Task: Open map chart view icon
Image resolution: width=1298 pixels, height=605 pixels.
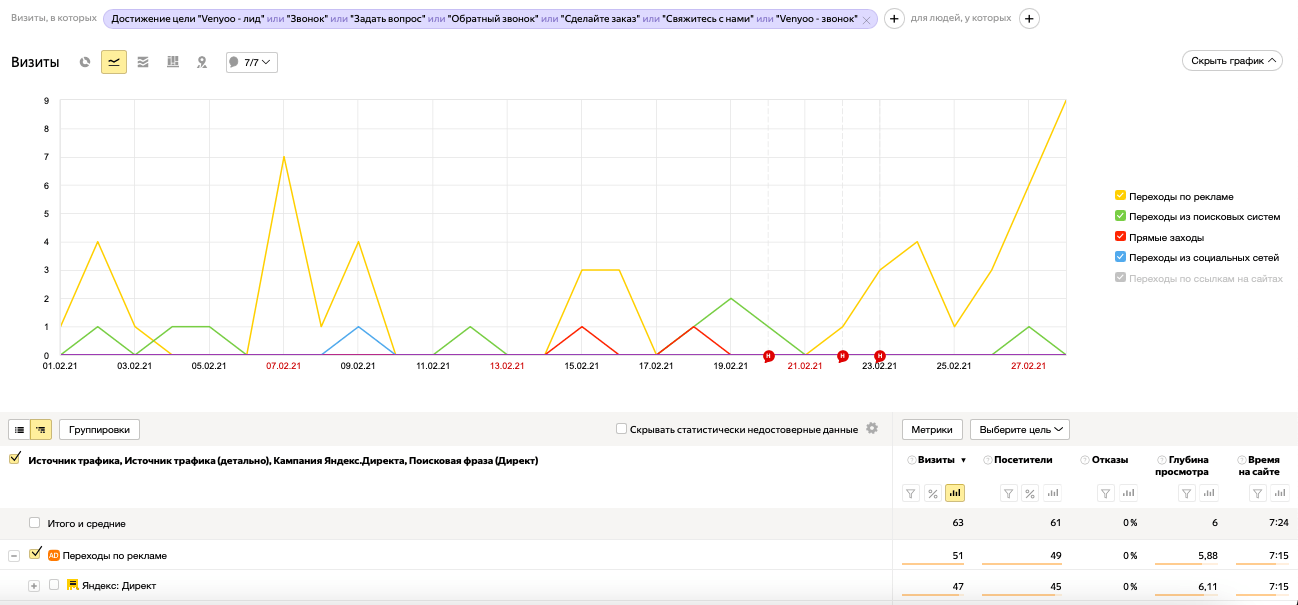Action: pyautogui.click(x=202, y=62)
